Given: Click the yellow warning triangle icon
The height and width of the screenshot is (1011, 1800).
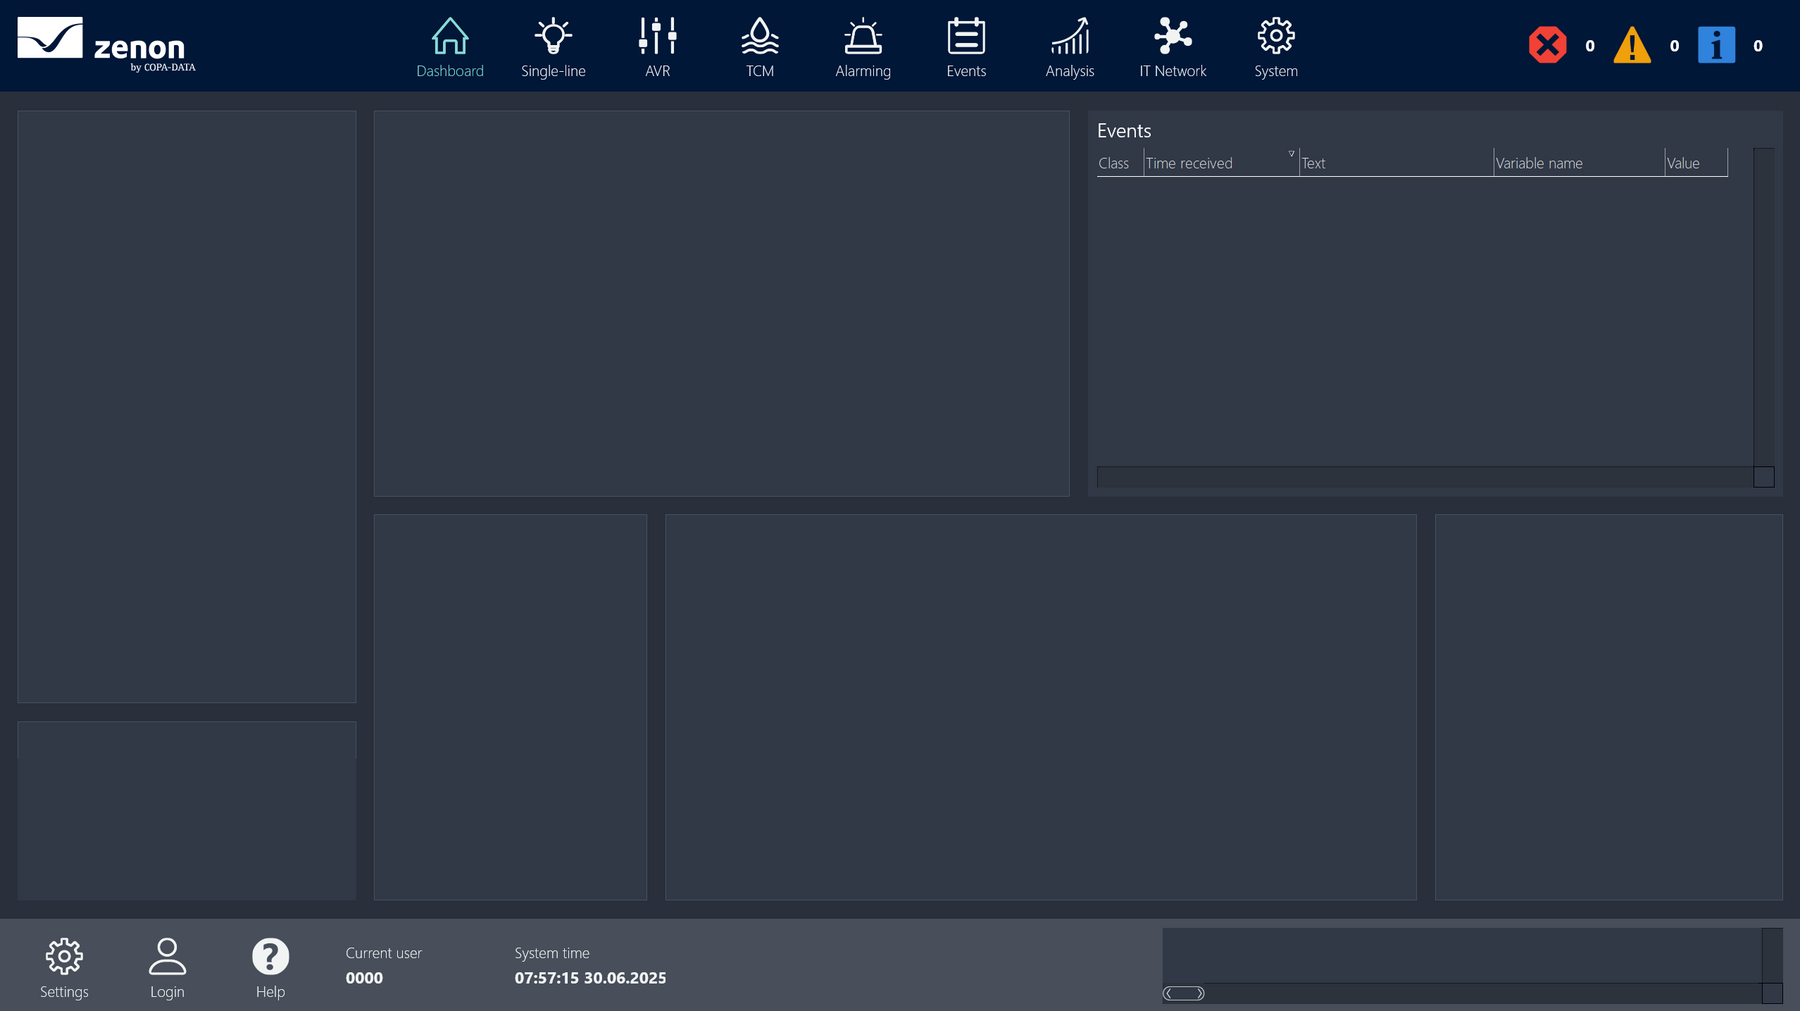Looking at the screenshot, I should pyautogui.click(x=1632, y=45).
